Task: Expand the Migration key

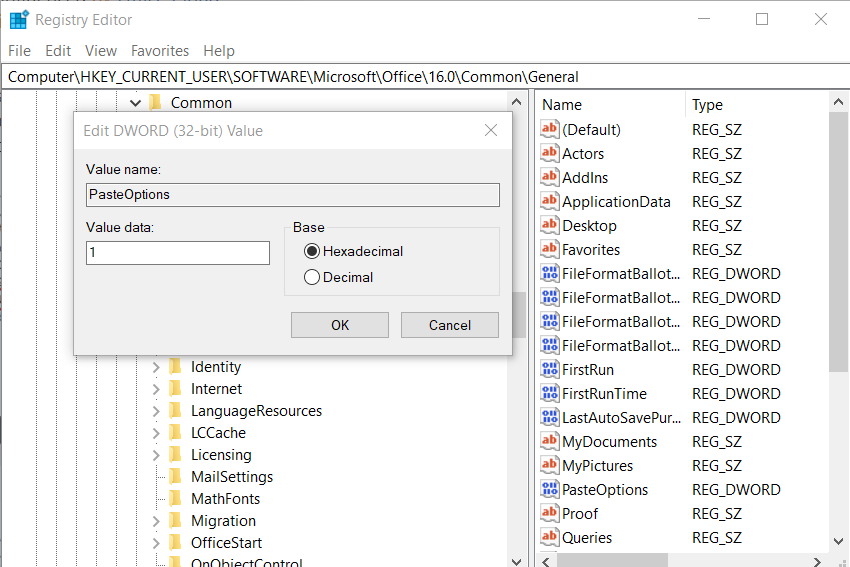Action: (x=156, y=521)
